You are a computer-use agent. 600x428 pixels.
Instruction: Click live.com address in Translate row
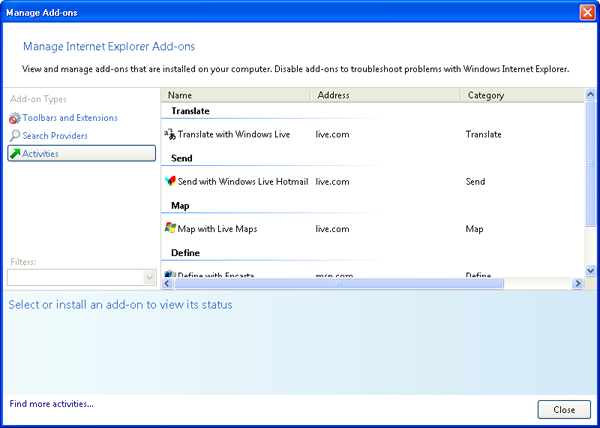(x=332, y=135)
